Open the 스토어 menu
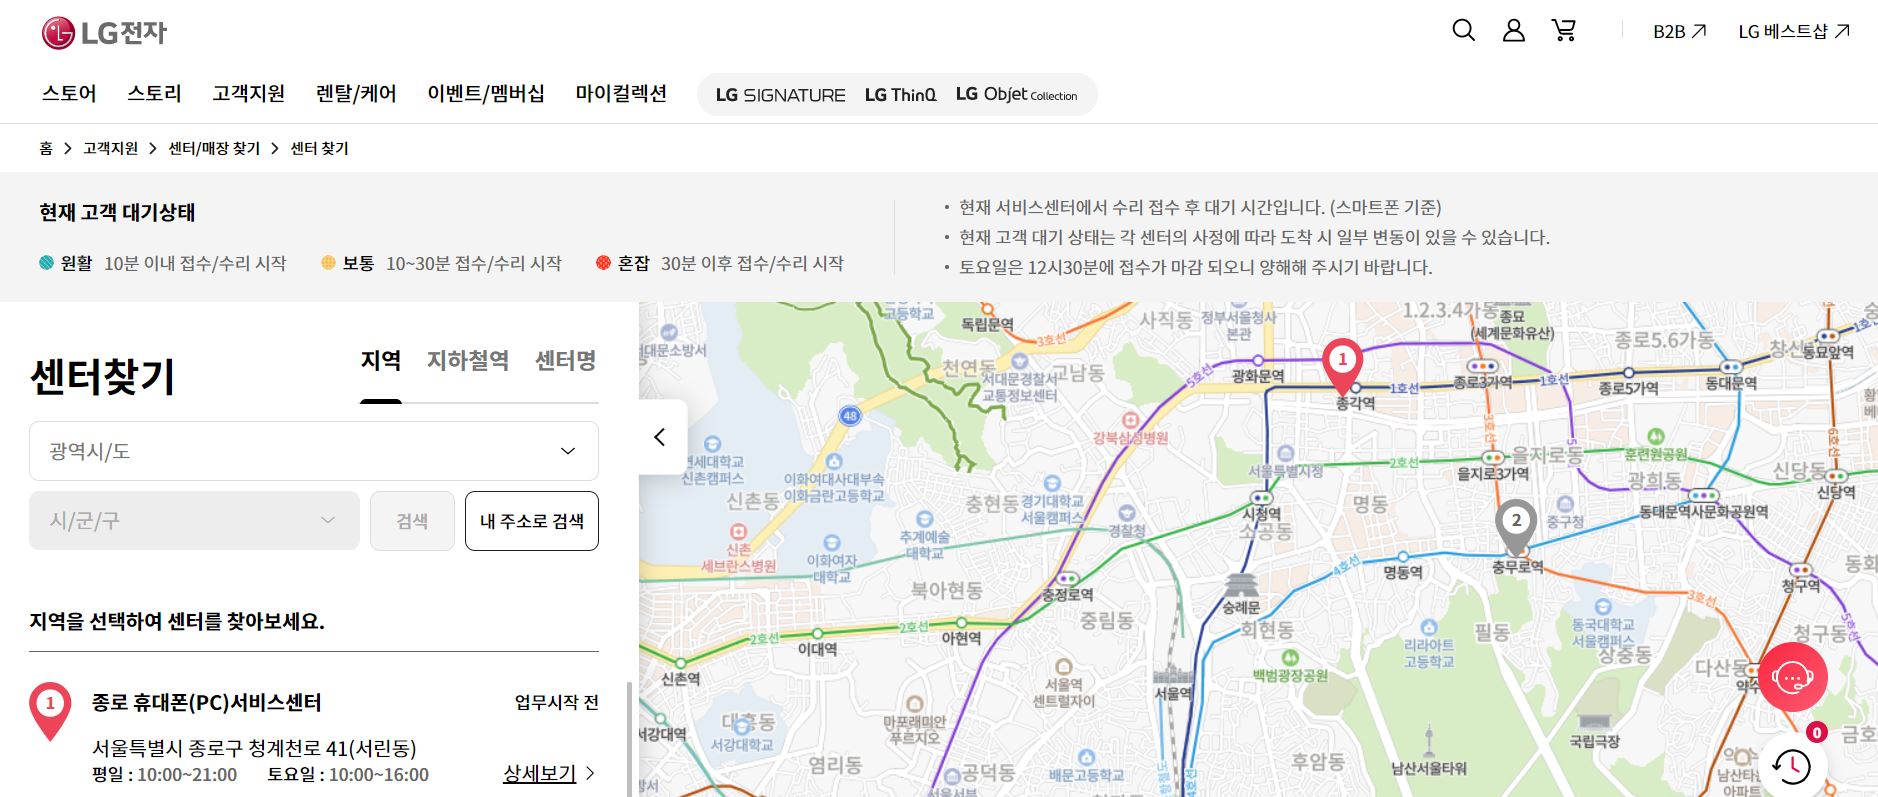The width and height of the screenshot is (1878, 797). coord(69,93)
